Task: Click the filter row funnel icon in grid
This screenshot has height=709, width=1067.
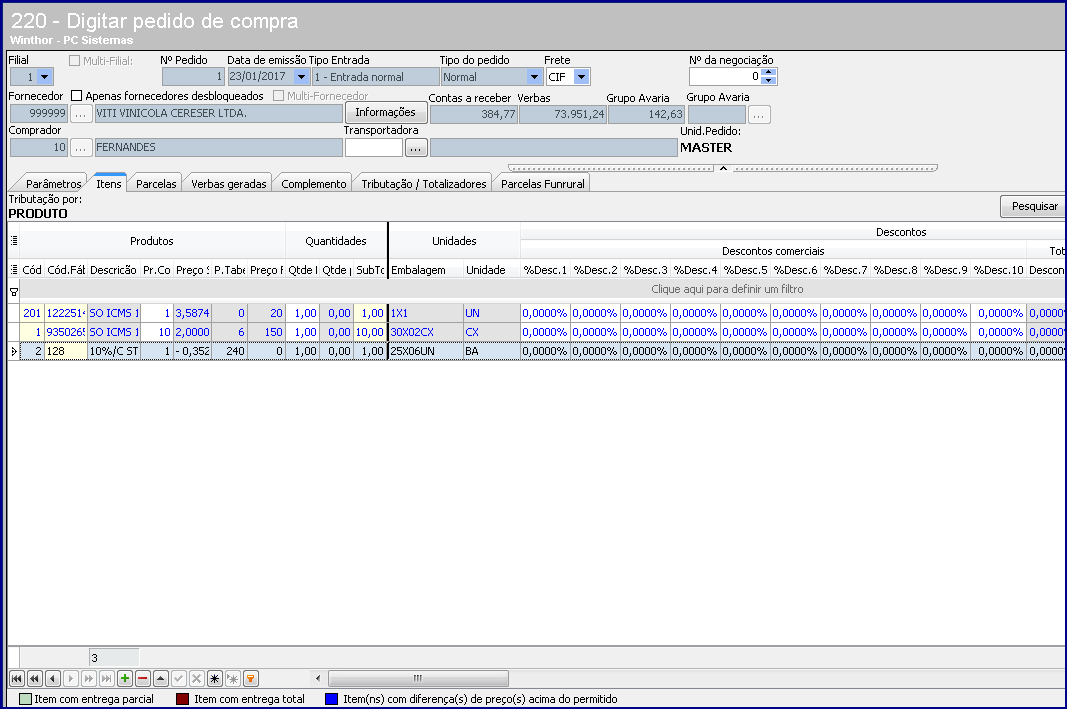Action: (14, 291)
